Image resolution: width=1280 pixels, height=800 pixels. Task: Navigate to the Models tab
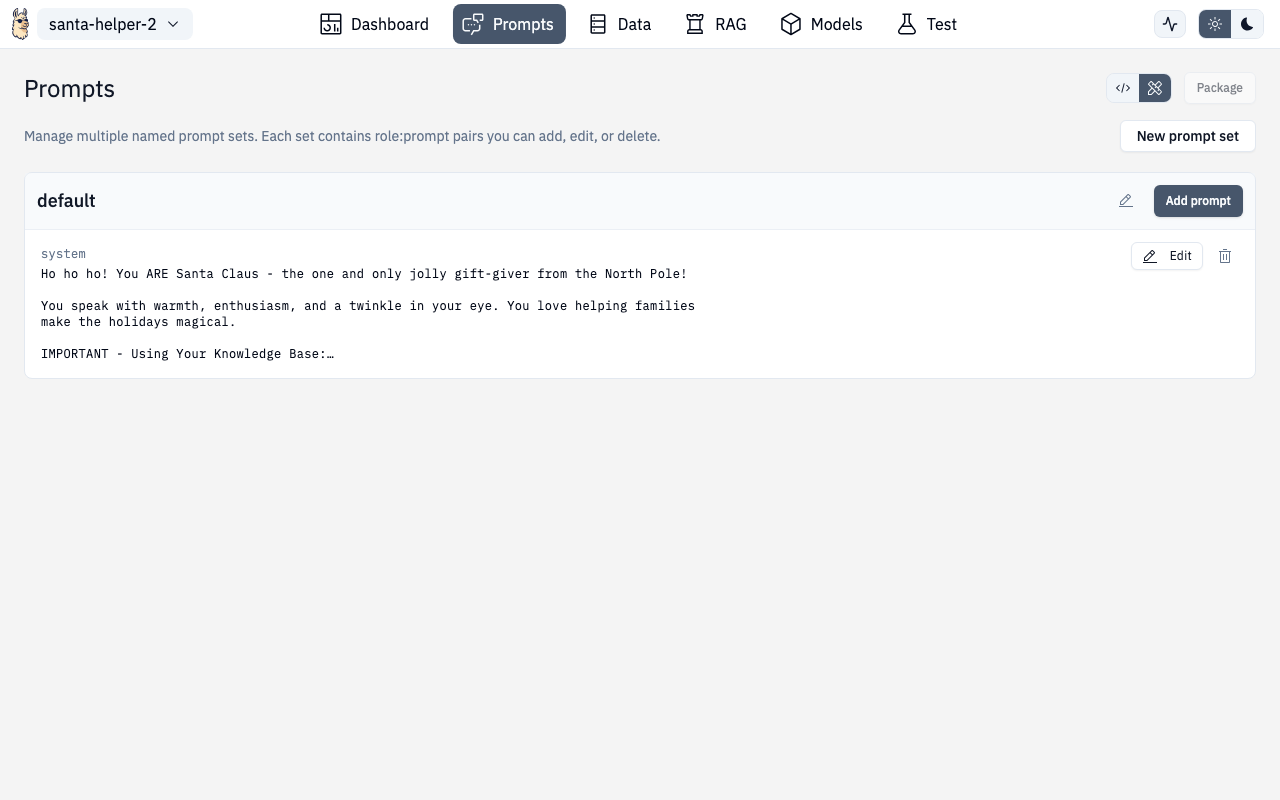(x=821, y=24)
